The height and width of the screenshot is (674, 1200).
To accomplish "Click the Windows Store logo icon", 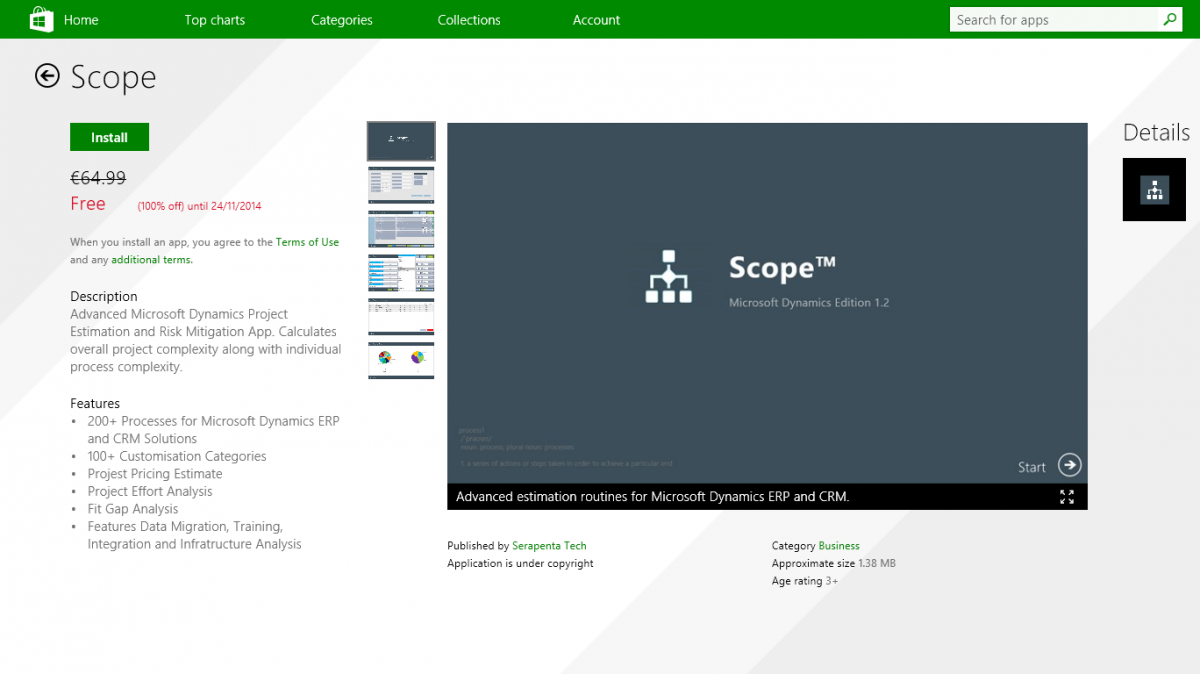I will click(x=40, y=19).
